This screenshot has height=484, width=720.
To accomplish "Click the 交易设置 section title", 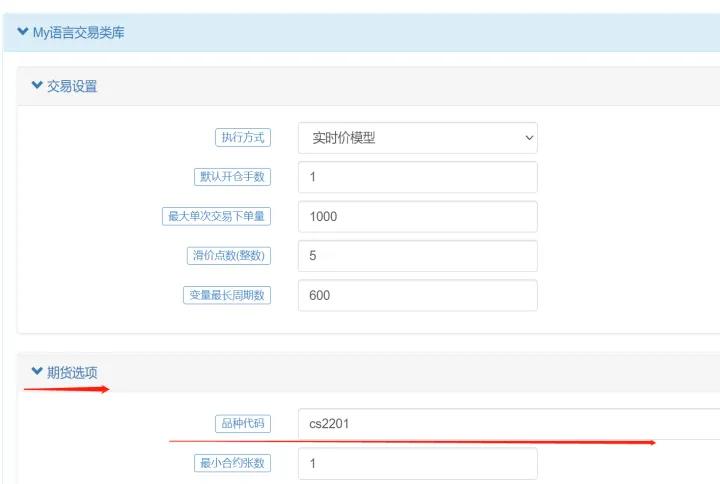I will 72,86.
